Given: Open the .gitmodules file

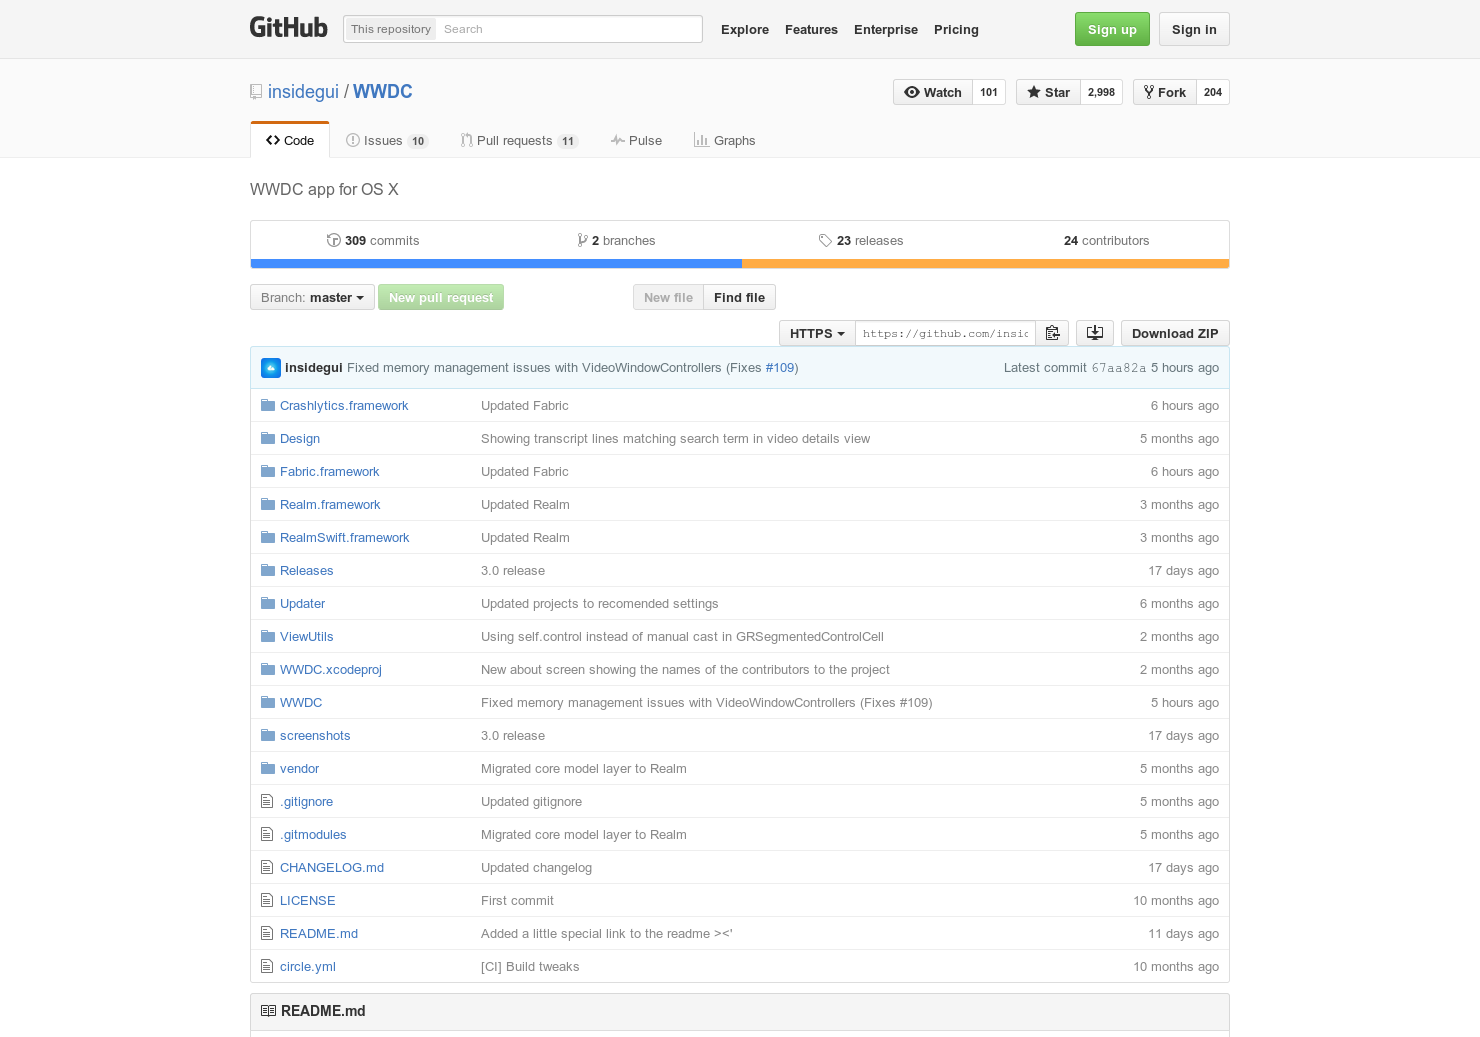Looking at the screenshot, I should pyautogui.click(x=313, y=834).
